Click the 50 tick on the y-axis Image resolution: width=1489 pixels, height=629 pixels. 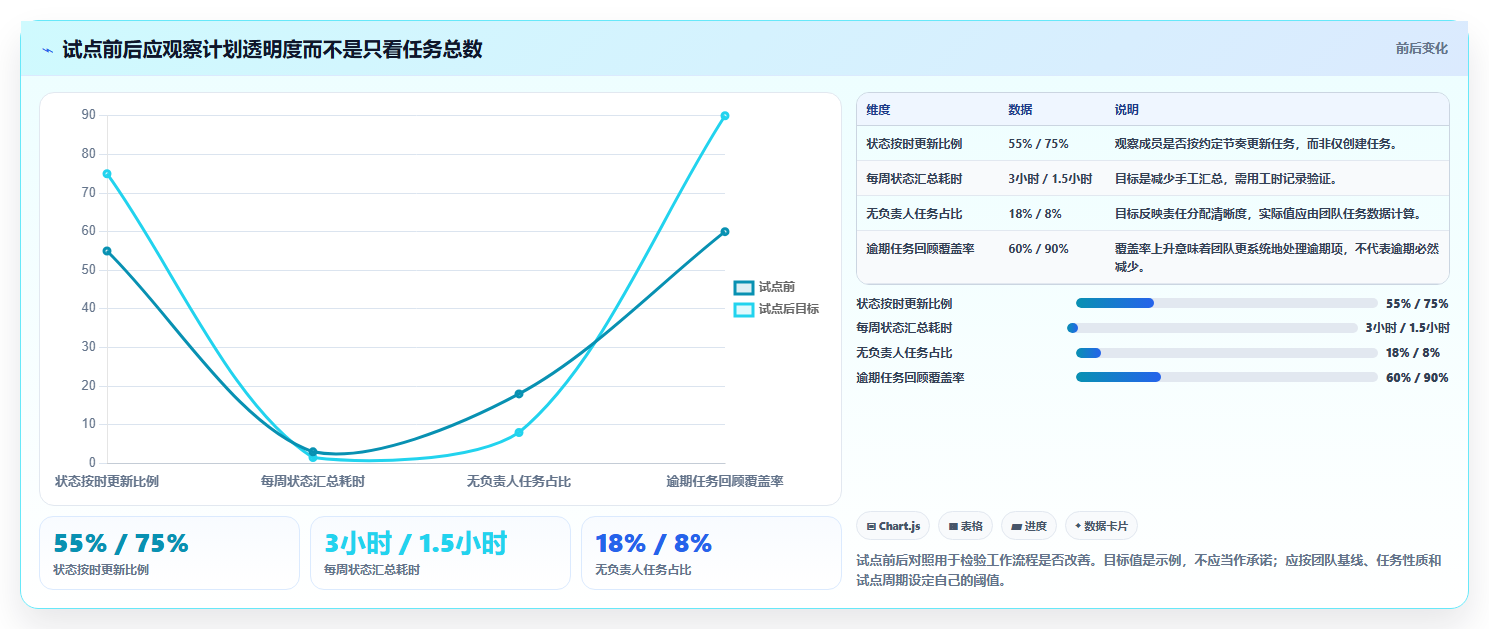pyautogui.click(x=89, y=270)
